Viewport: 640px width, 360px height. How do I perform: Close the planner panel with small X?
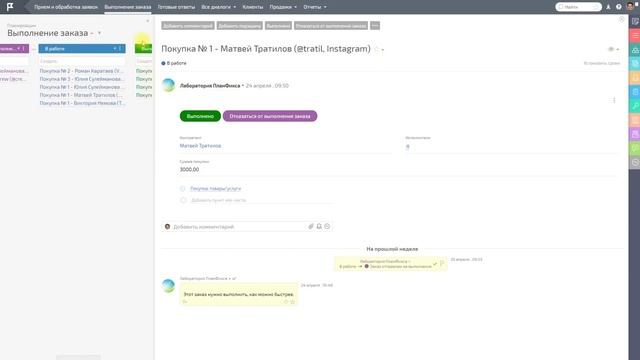[x=148, y=21]
